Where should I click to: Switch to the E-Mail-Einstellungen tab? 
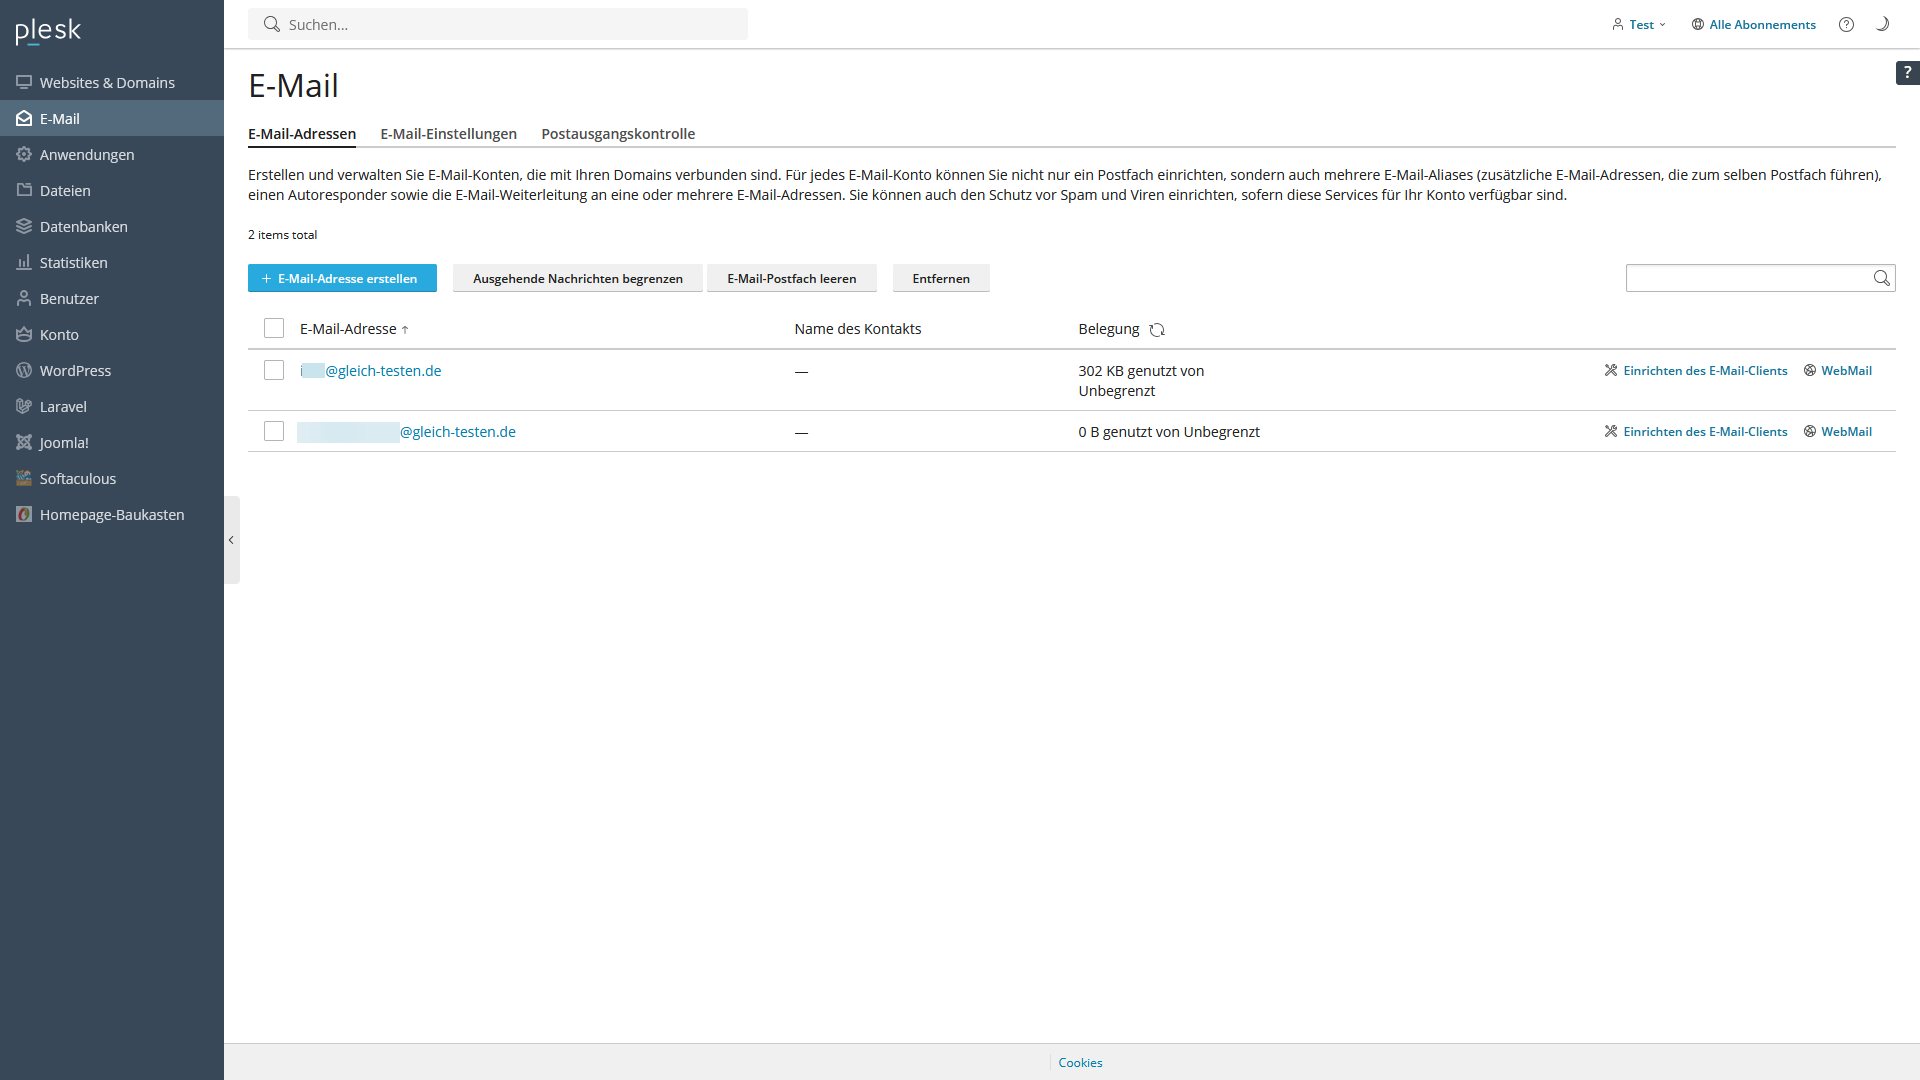click(448, 133)
